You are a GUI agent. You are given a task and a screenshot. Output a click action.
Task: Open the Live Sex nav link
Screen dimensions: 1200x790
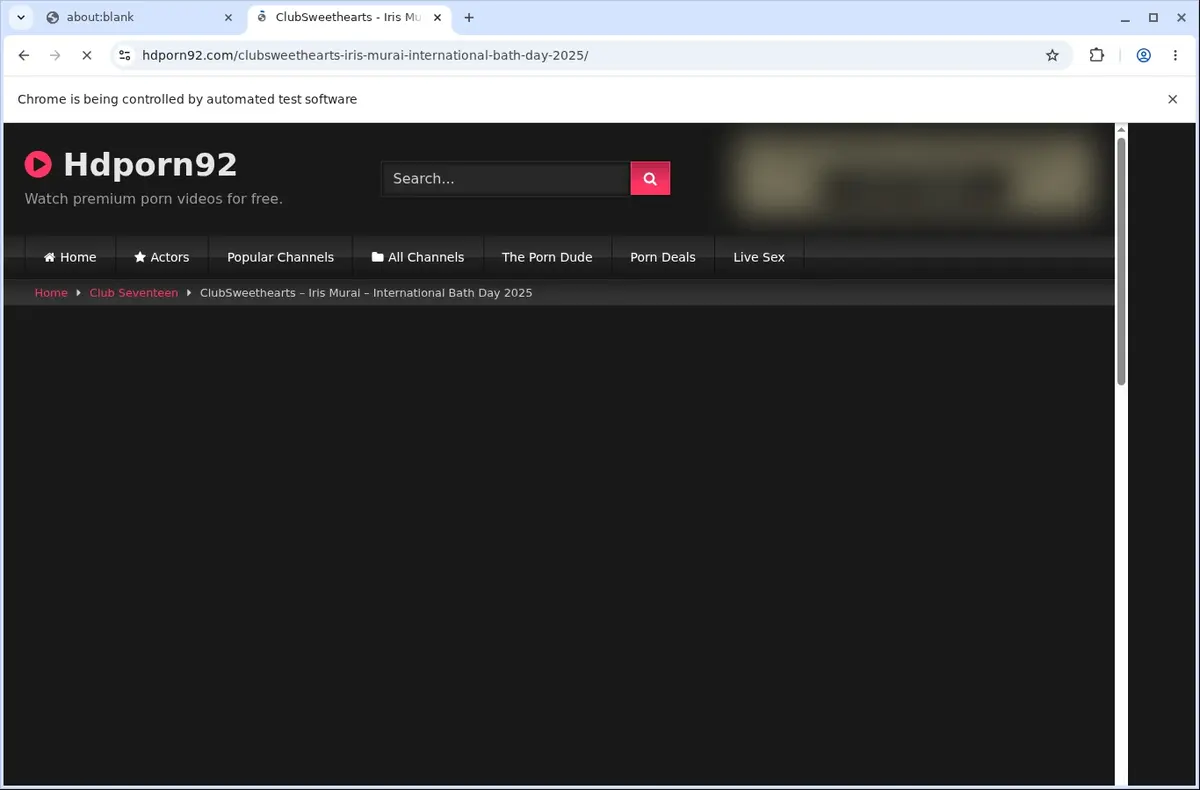(759, 257)
